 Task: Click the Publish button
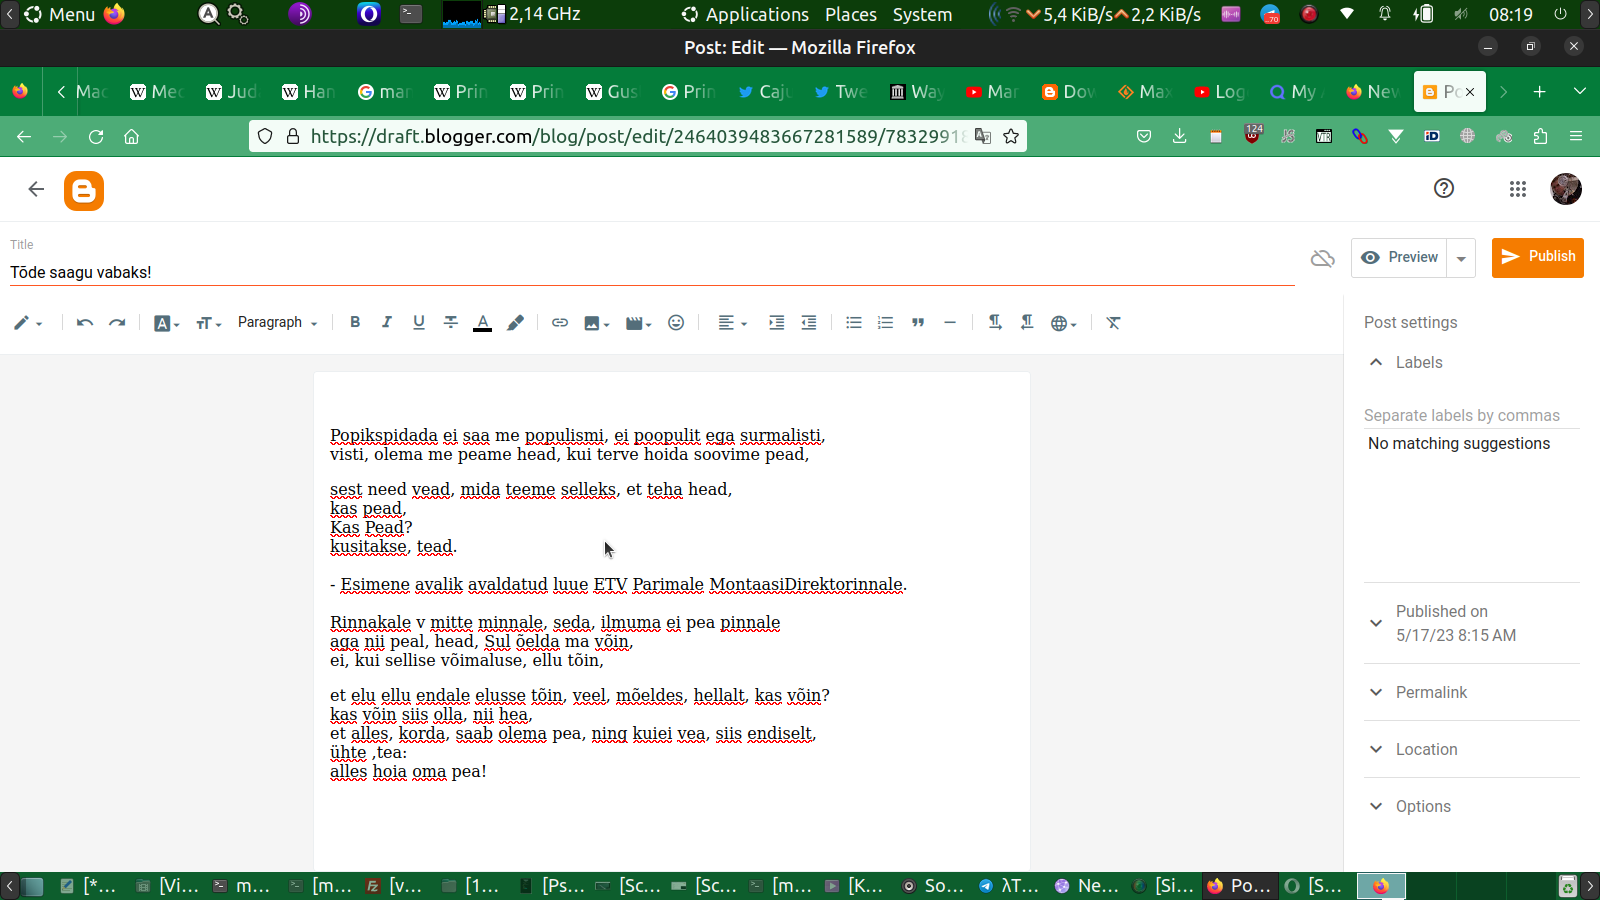(x=1538, y=257)
